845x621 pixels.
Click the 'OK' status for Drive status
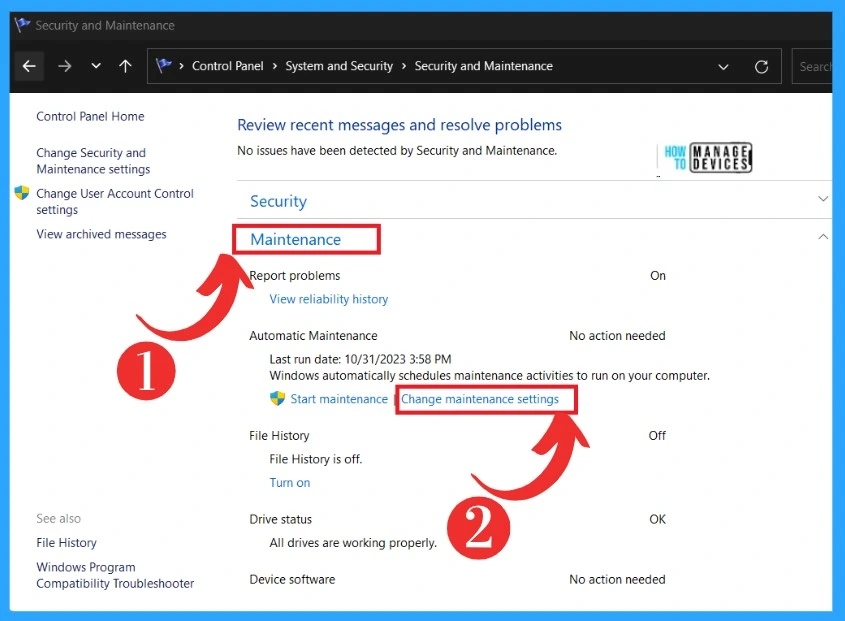(657, 519)
